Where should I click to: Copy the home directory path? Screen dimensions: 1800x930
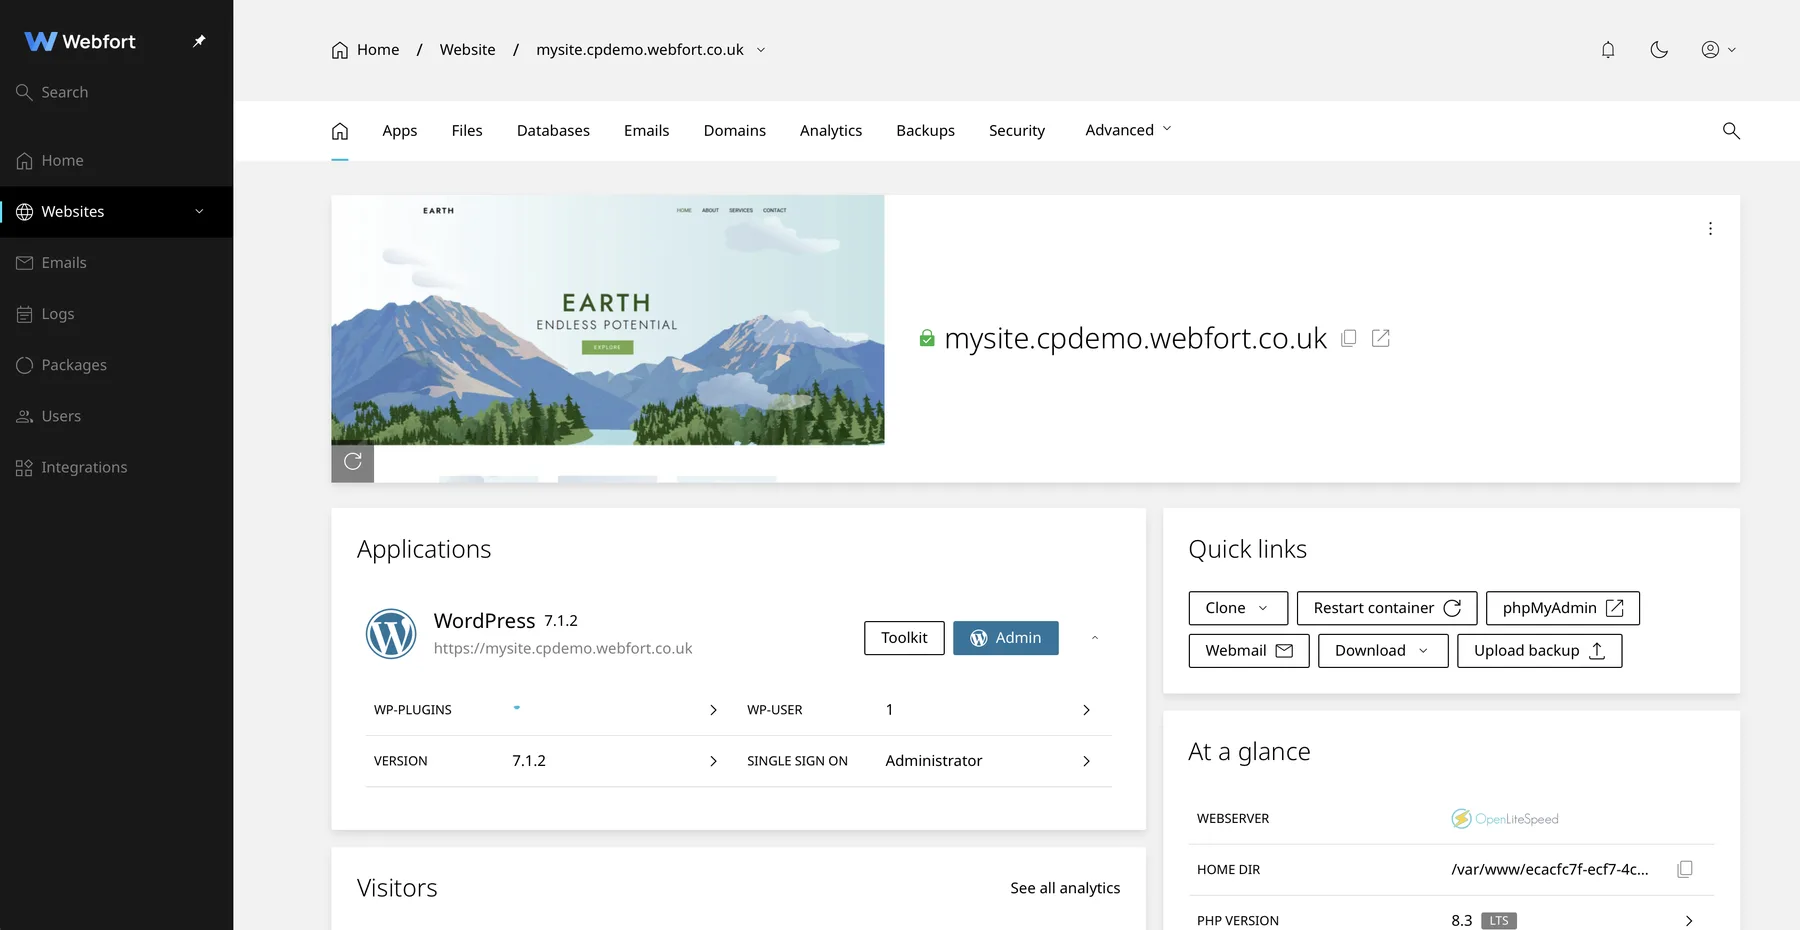pos(1685,869)
